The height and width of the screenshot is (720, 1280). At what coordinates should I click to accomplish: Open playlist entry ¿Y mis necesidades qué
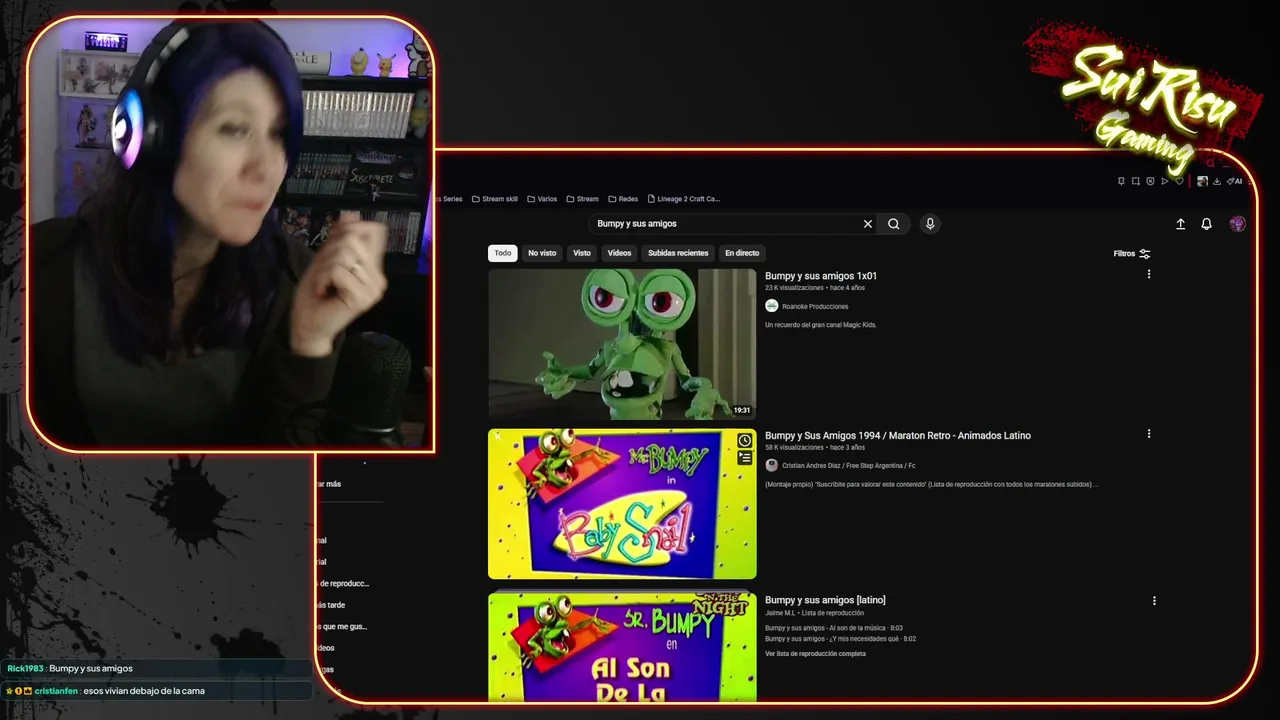click(x=840, y=639)
